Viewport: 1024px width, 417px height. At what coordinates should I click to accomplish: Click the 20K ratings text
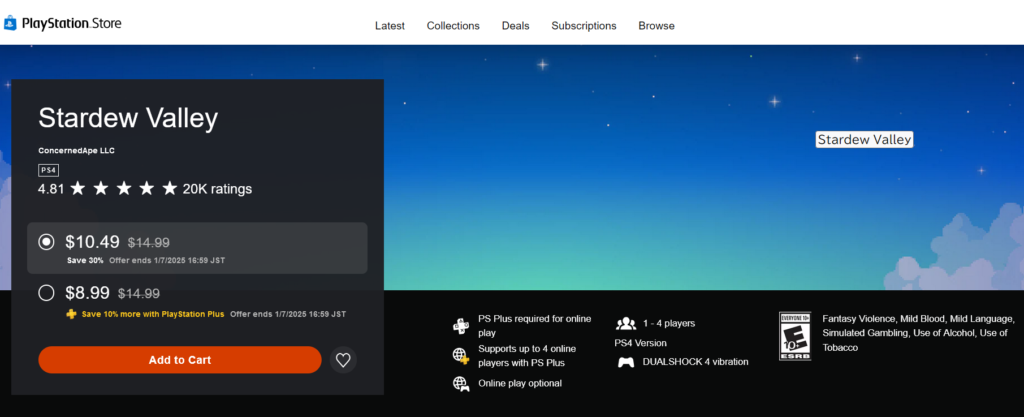click(x=217, y=189)
